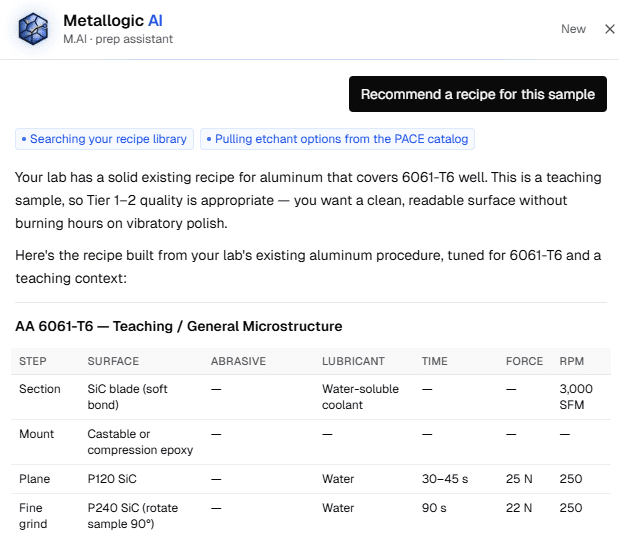
Task: Click the Metallogic AI title
Action: 113,21
